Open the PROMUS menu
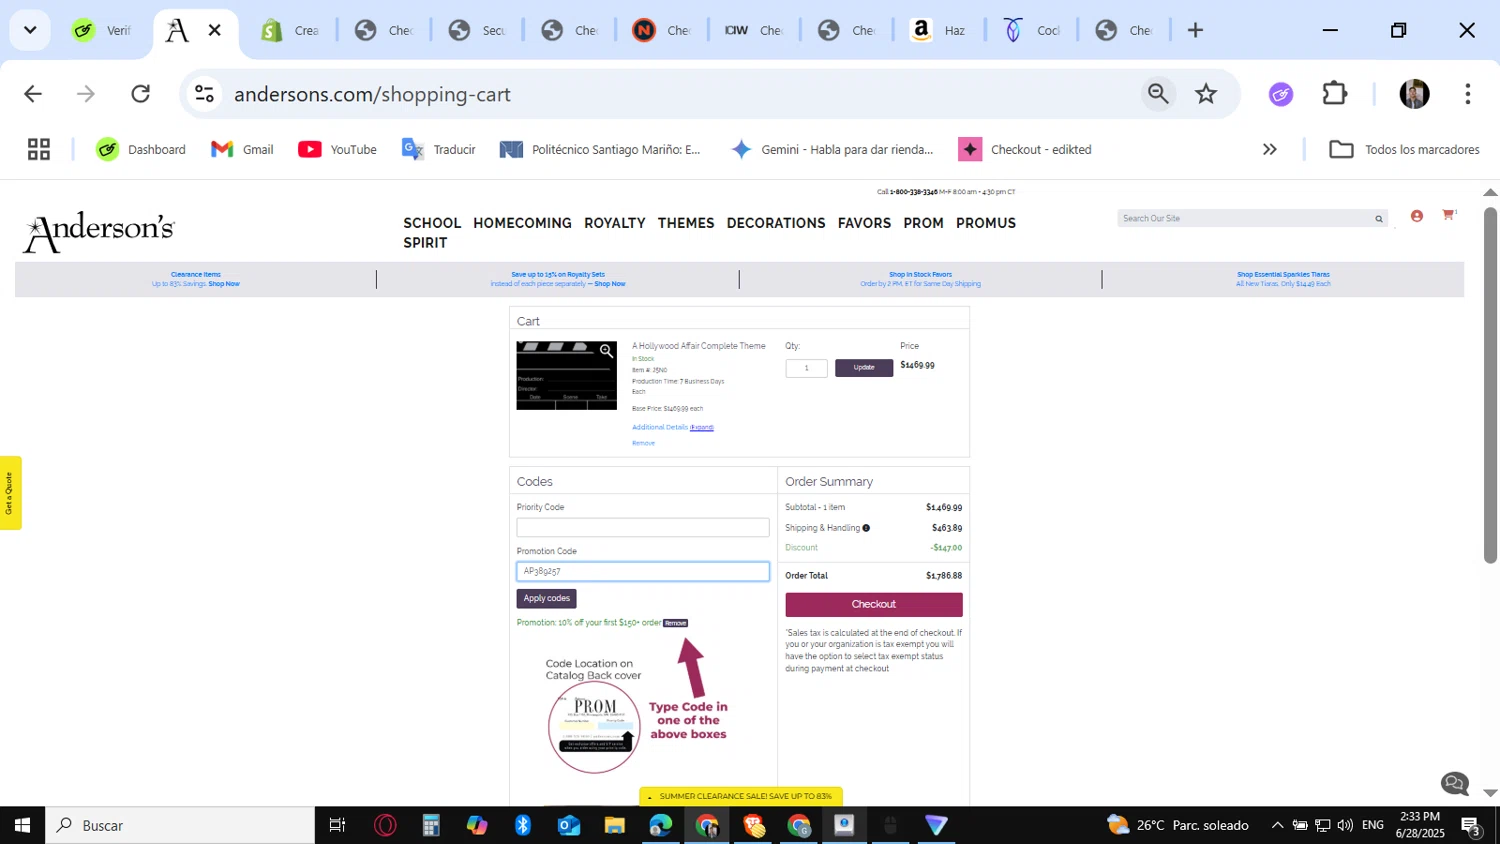This screenshot has width=1500, height=844. coord(986,223)
